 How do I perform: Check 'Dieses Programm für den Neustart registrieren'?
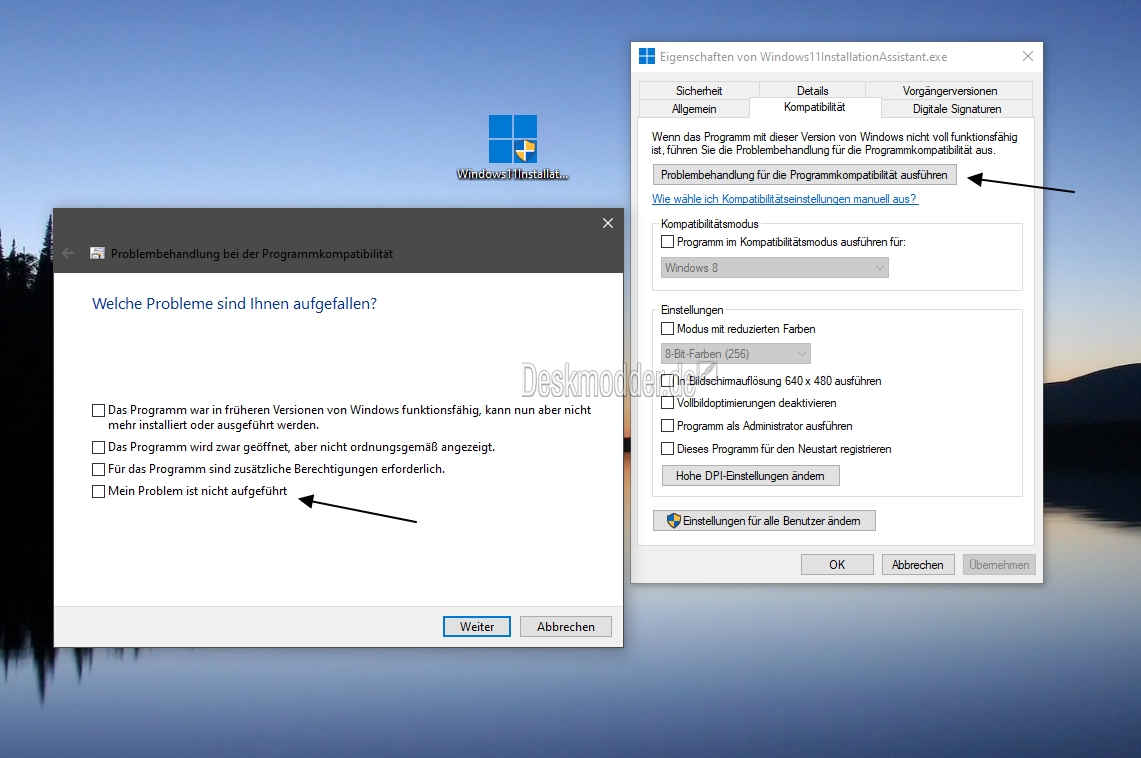point(667,449)
